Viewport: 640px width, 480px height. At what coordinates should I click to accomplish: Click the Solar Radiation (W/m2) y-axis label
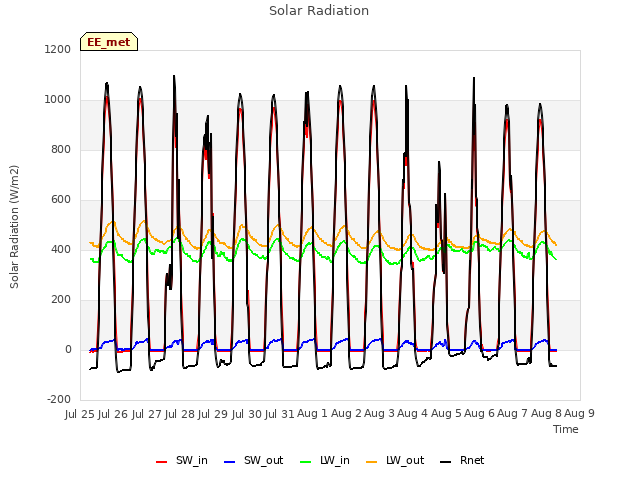point(14,227)
